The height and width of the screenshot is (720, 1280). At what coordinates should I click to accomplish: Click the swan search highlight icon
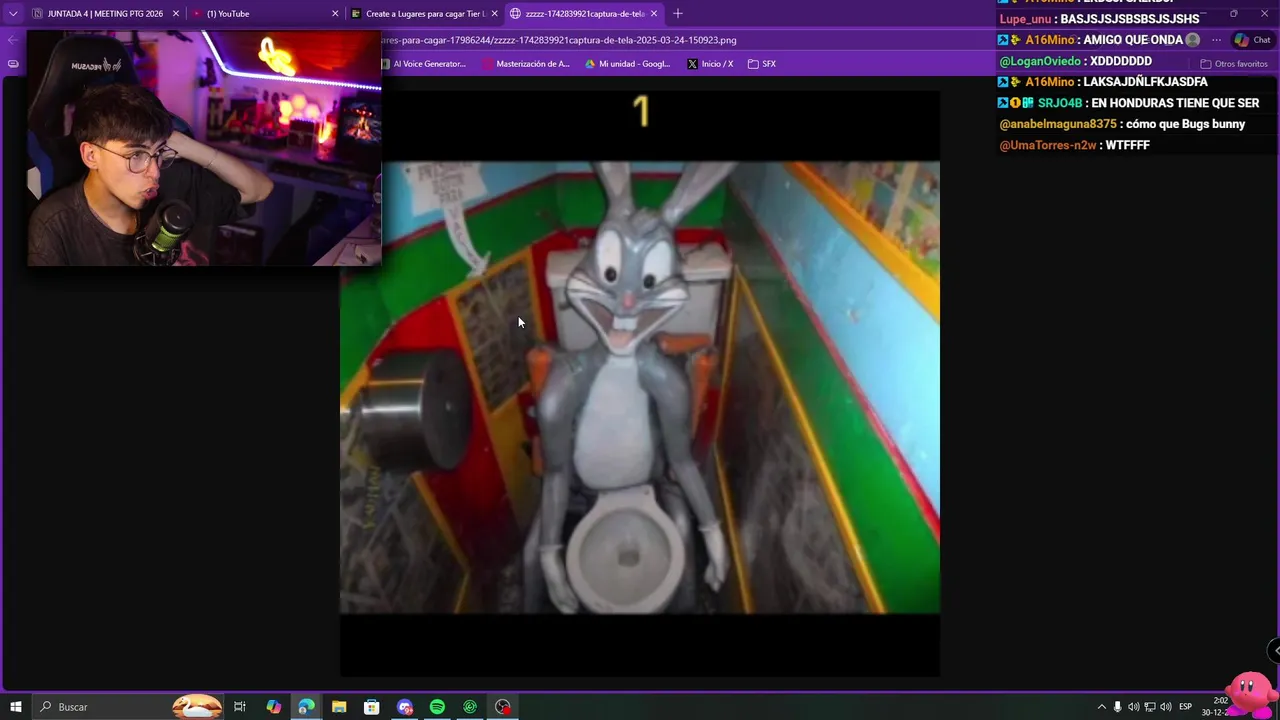click(197, 707)
